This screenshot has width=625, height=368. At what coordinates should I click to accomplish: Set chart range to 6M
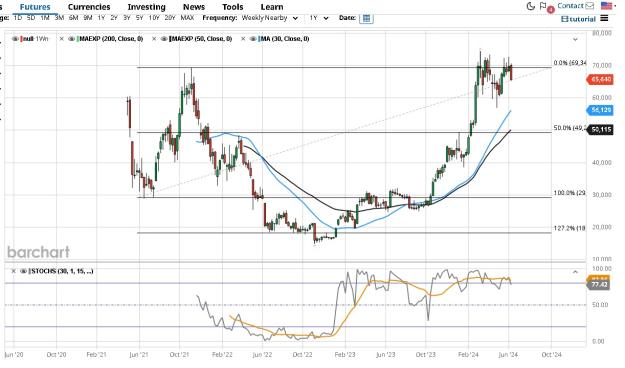[73, 18]
